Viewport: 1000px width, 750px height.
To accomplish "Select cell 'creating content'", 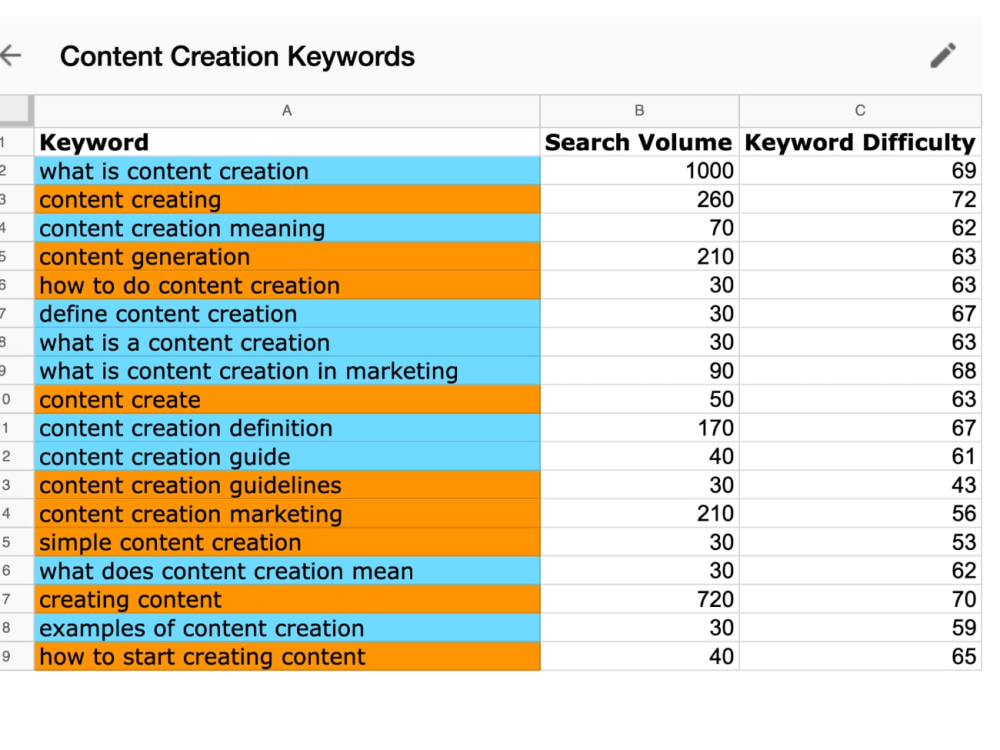I will click(x=287, y=599).
